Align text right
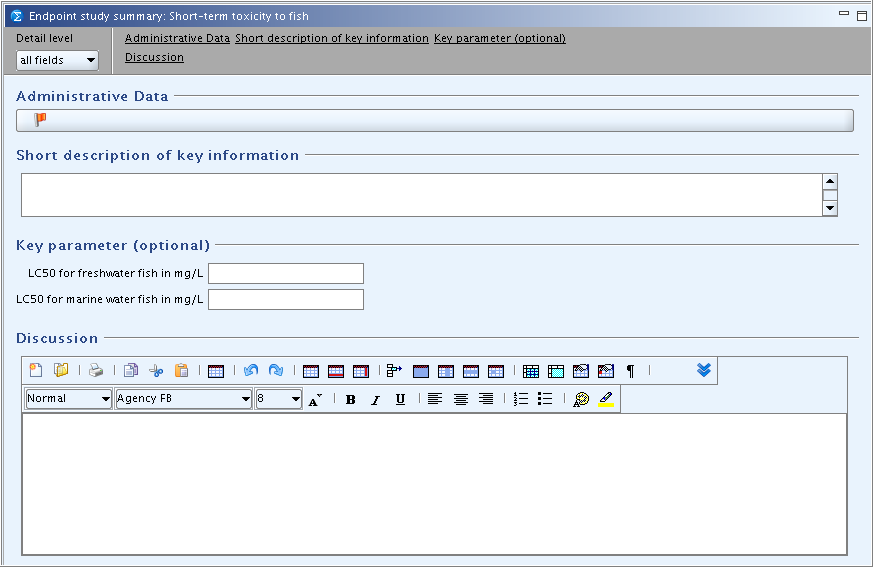 click(x=486, y=399)
